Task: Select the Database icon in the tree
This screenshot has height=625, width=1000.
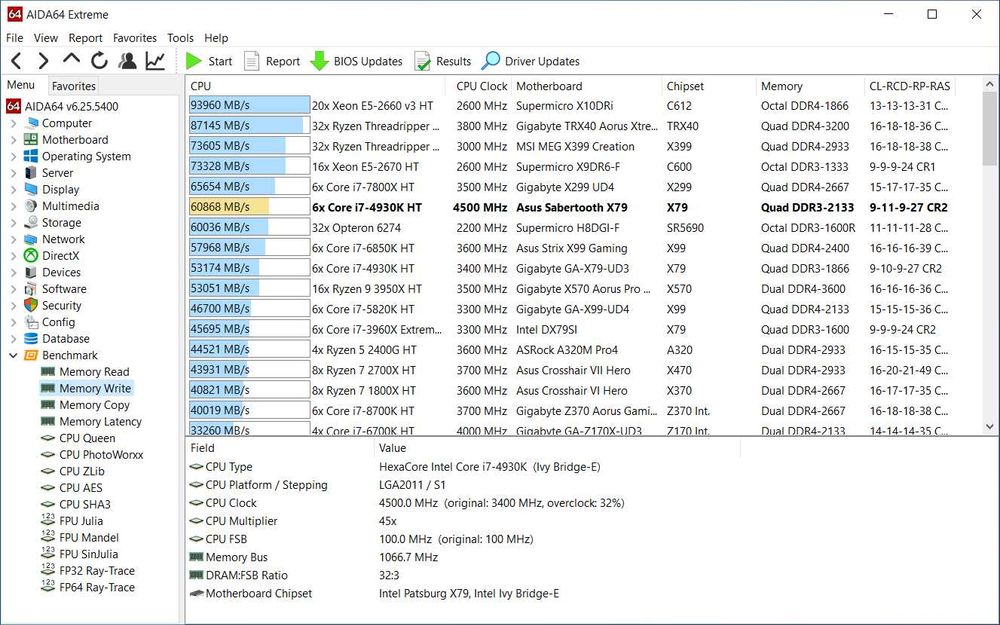Action: pos(31,339)
